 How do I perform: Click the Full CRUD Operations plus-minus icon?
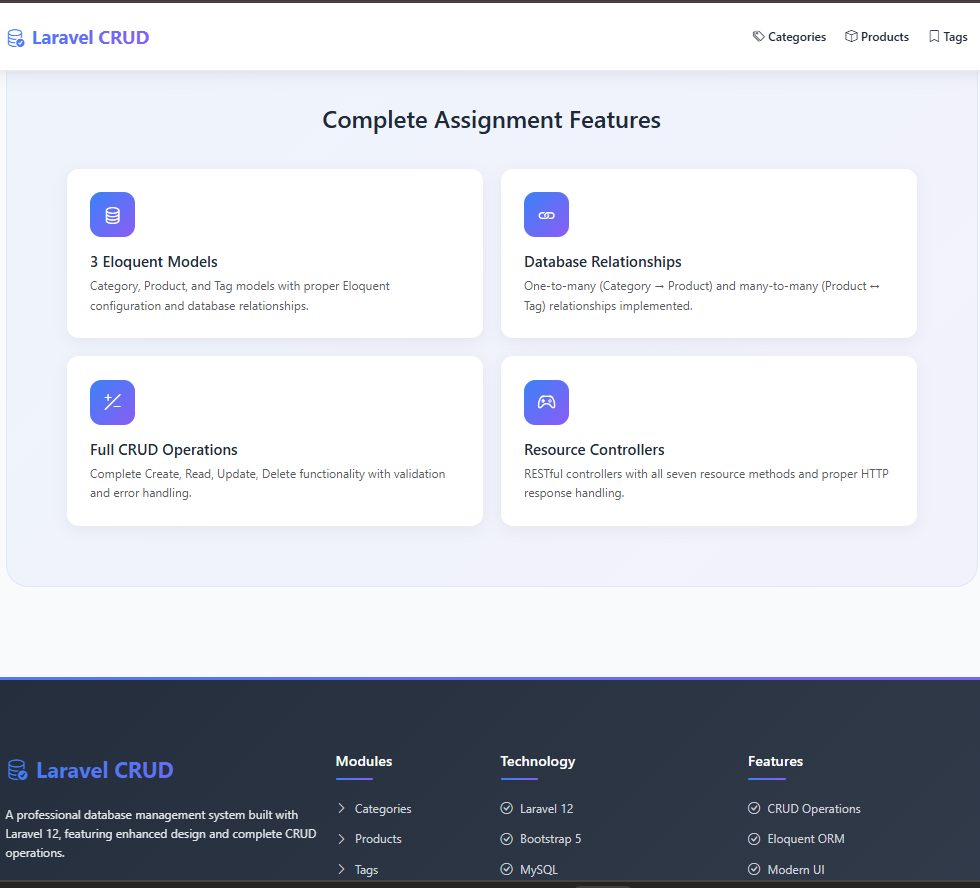point(112,402)
